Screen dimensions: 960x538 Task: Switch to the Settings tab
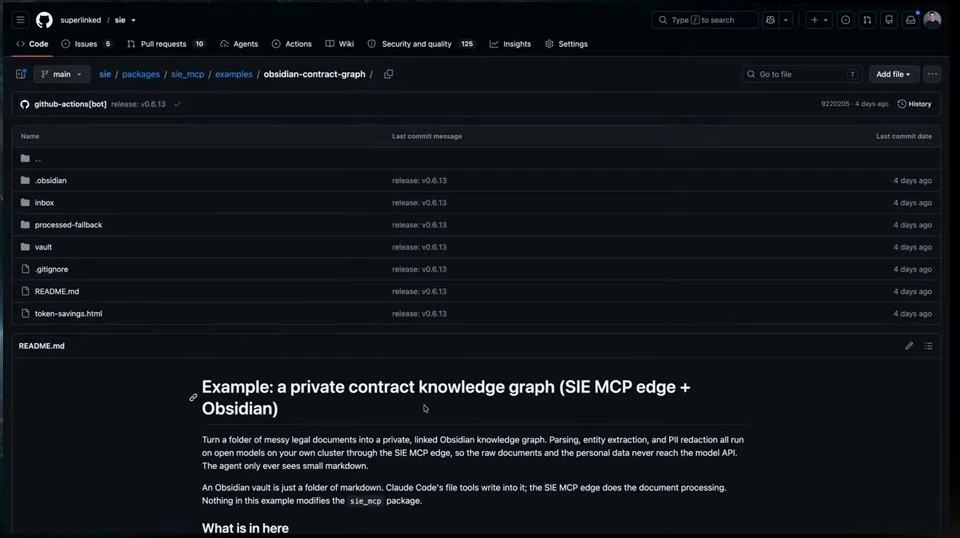point(566,44)
